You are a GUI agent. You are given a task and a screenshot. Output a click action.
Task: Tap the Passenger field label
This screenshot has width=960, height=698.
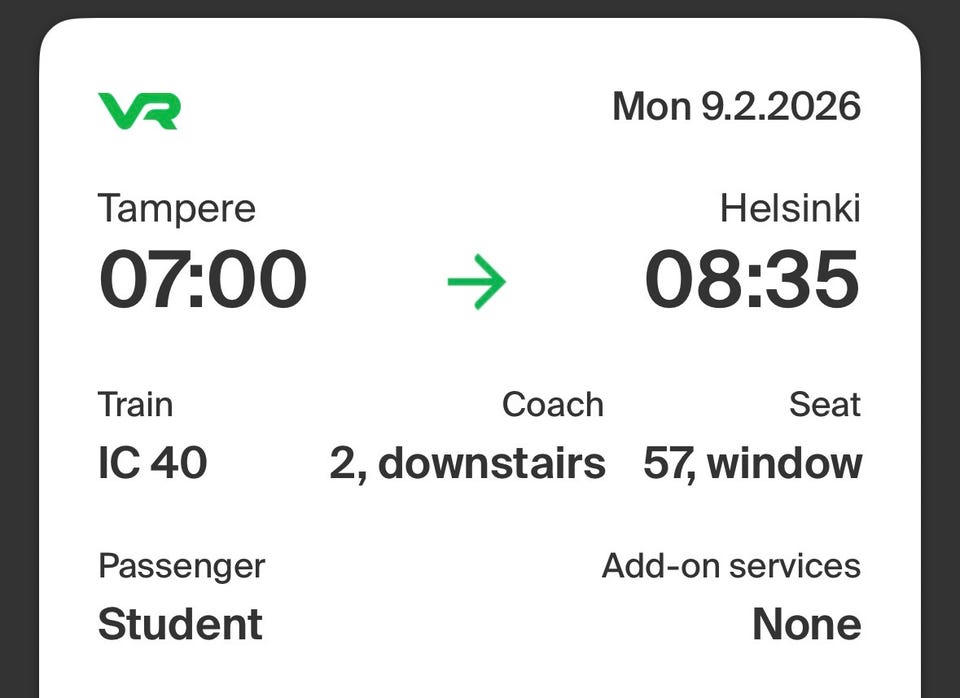[x=181, y=566]
